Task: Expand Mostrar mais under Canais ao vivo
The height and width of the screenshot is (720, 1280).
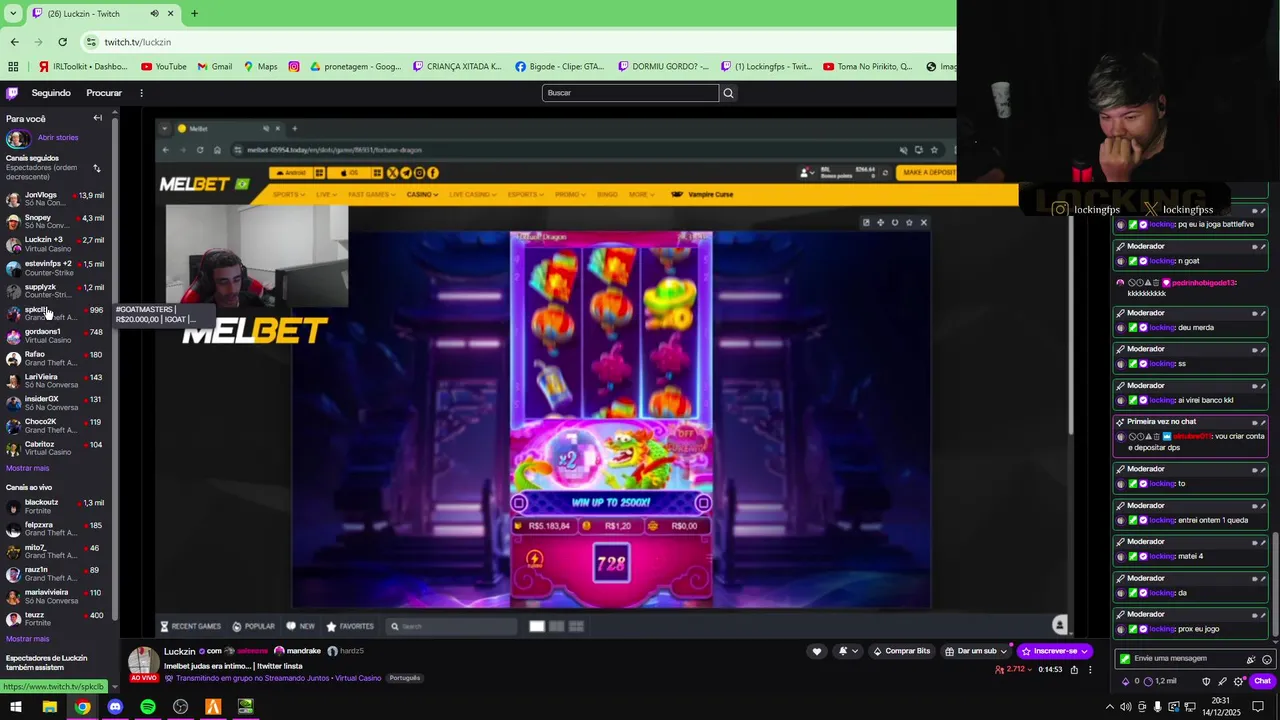Action: tap(27, 639)
